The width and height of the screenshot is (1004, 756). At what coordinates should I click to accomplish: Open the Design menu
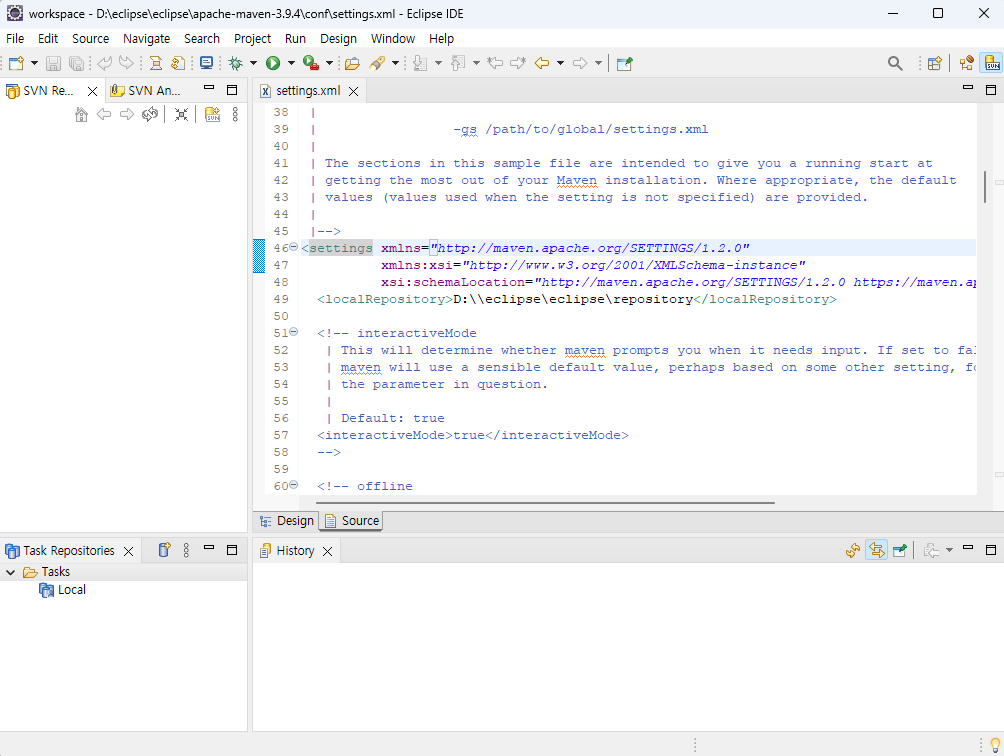point(338,38)
